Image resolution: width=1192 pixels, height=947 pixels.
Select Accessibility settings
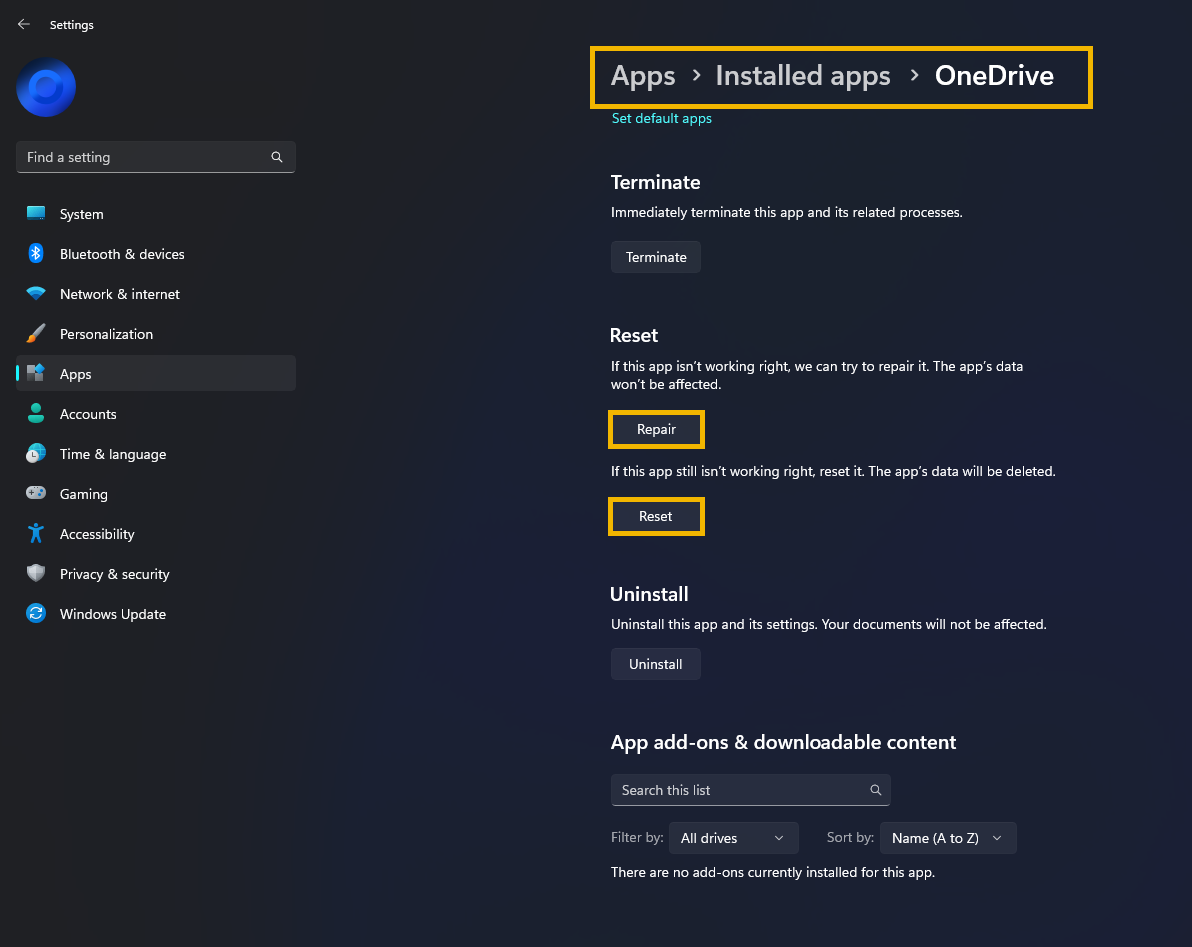156,534
